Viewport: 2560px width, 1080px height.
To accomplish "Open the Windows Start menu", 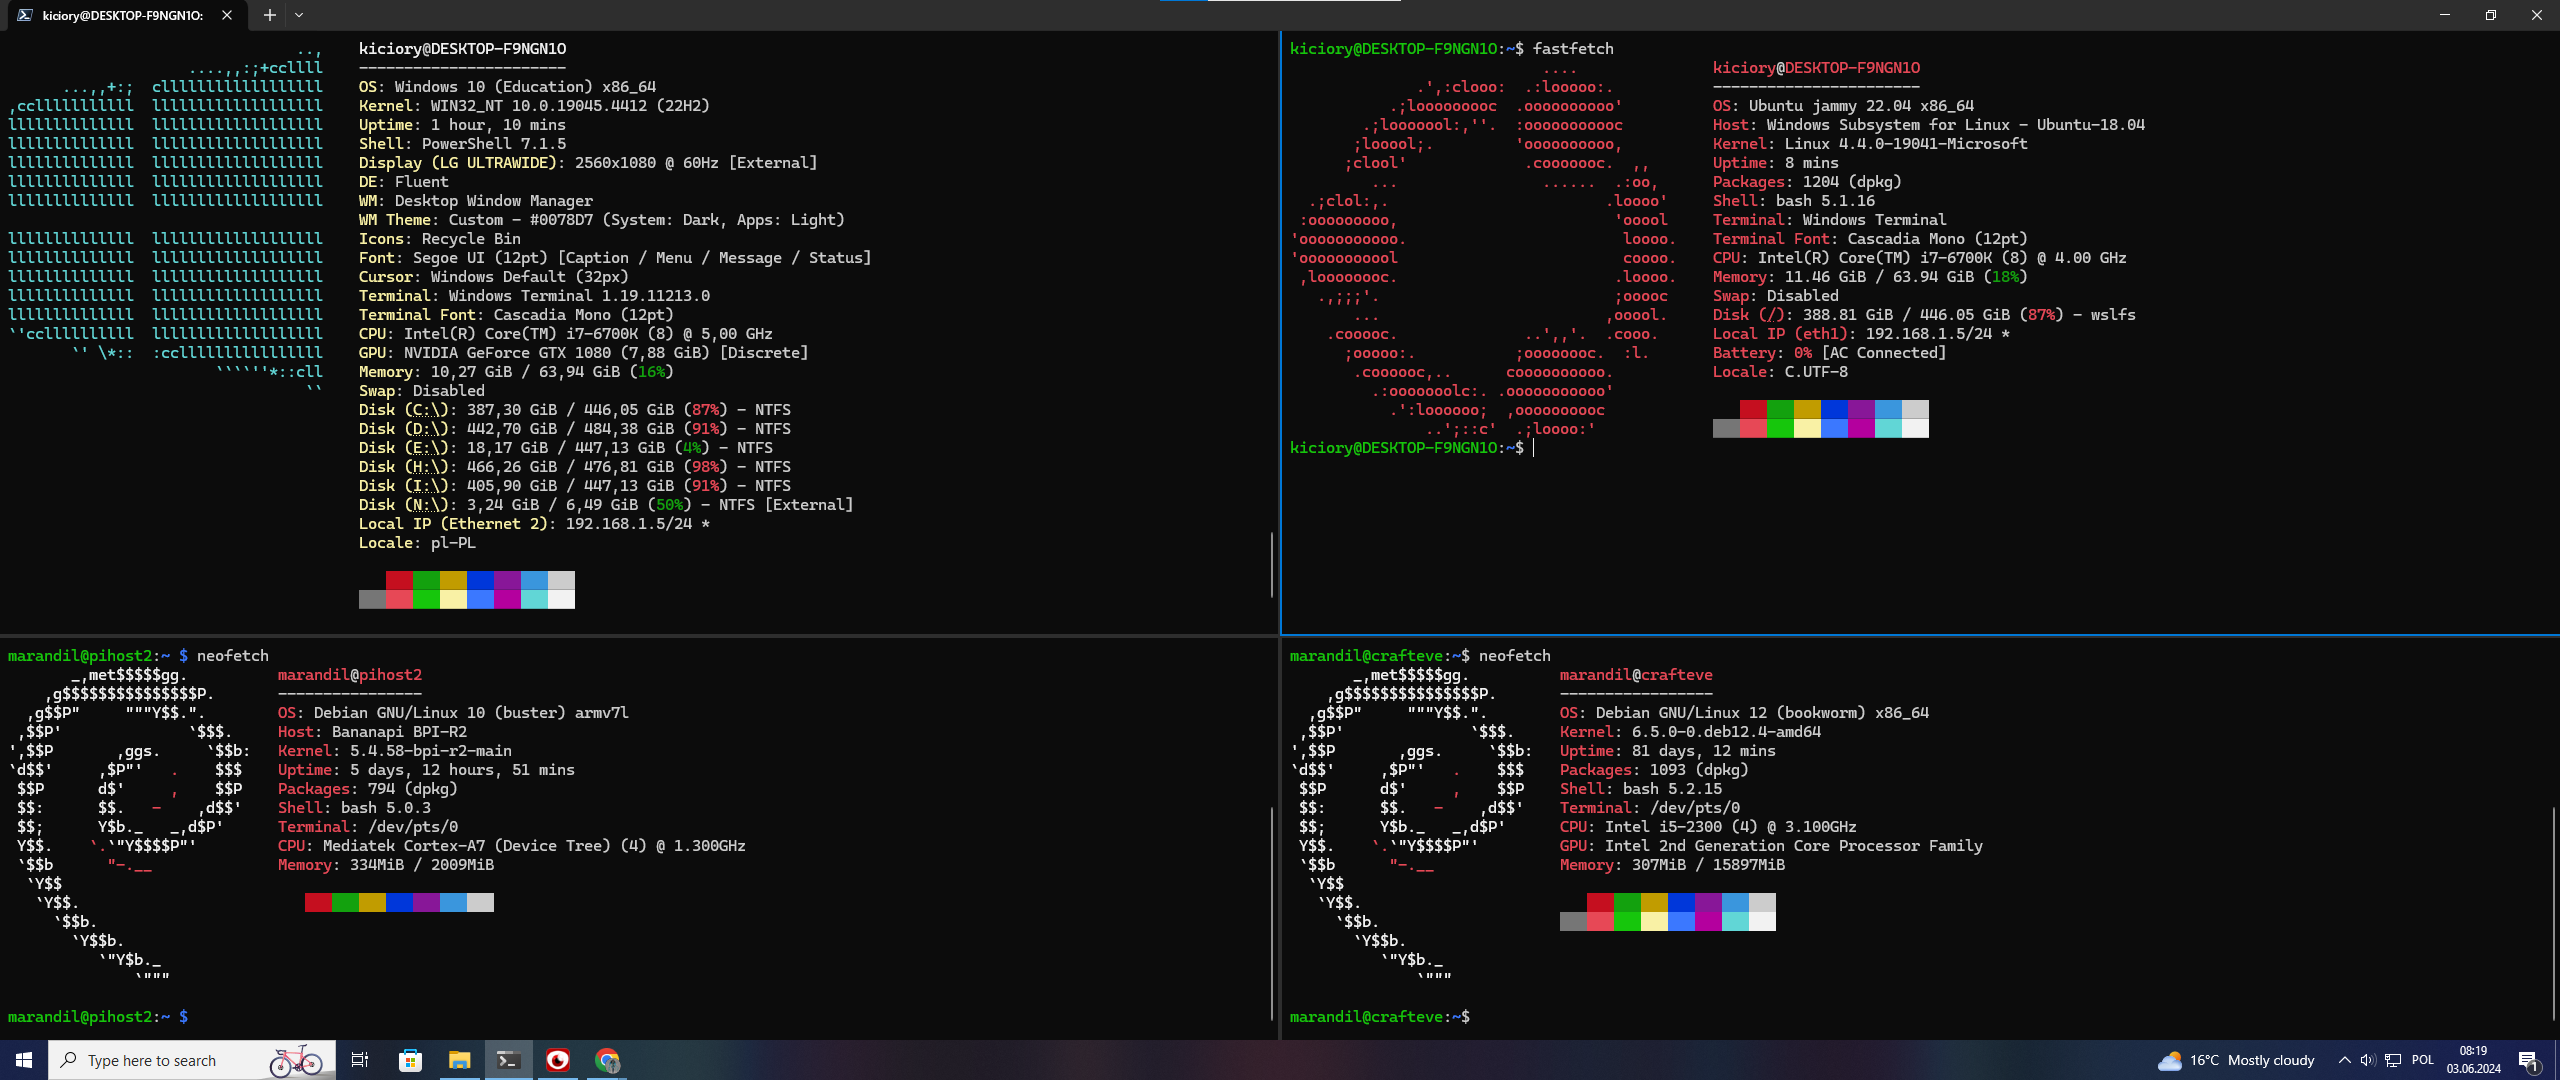I will pos(24,1060).
